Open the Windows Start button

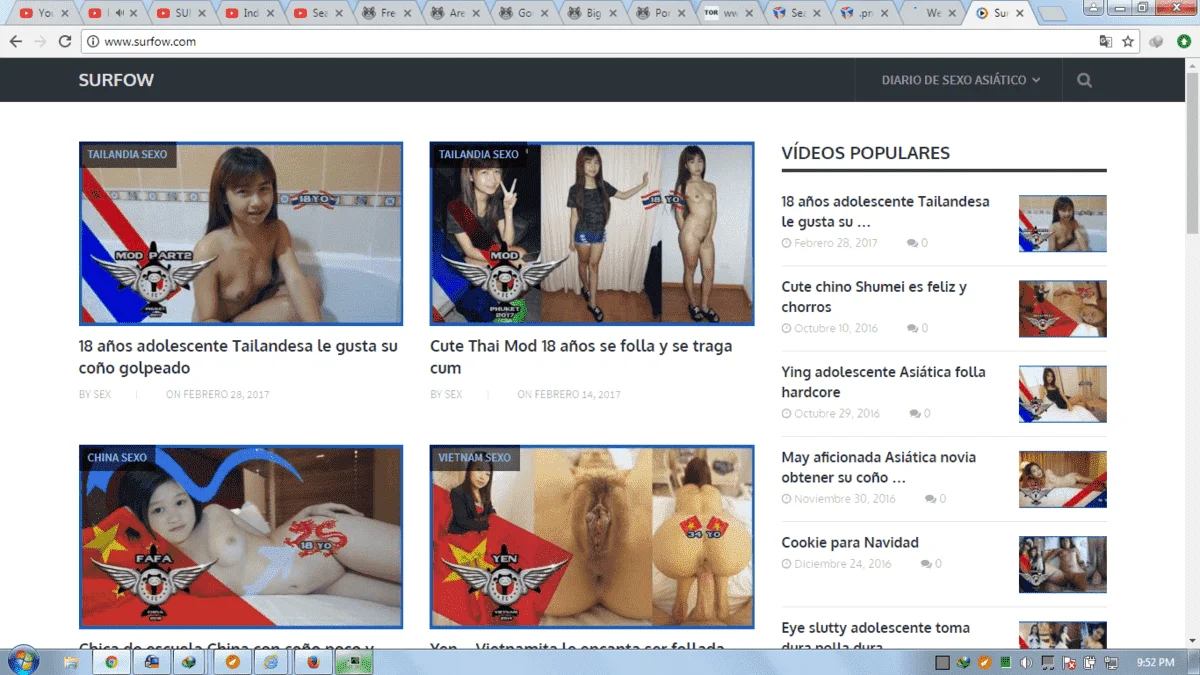pyautogui.click(x=22, y=661)
